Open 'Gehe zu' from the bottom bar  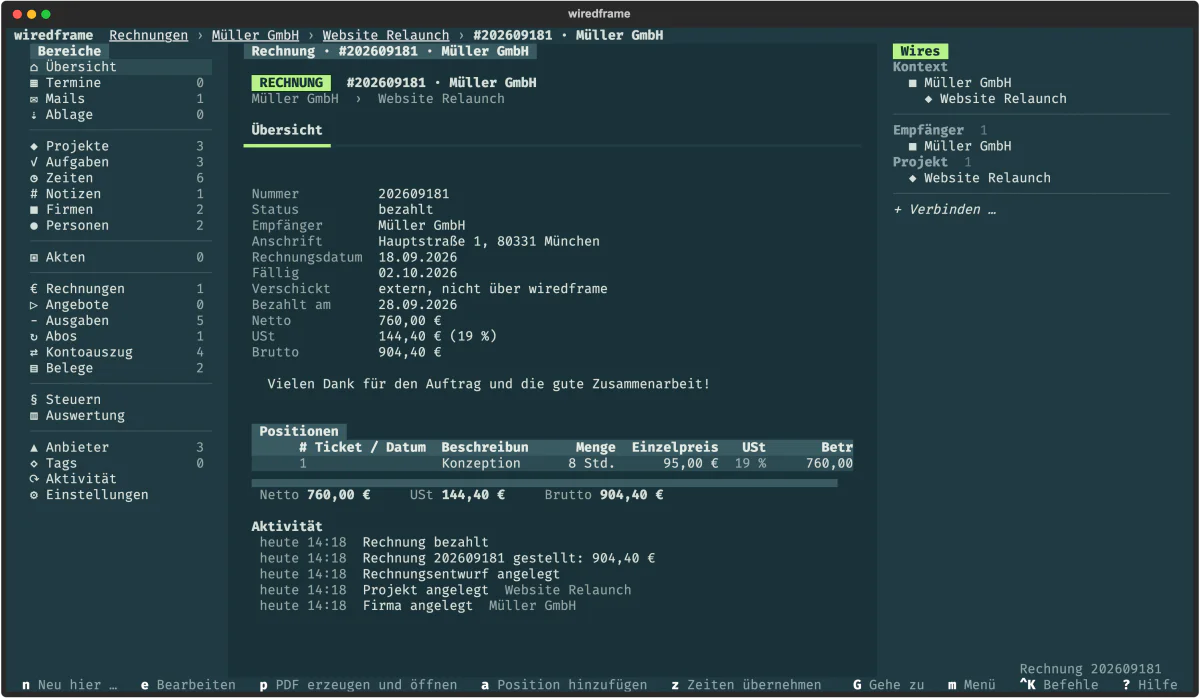click(889, 685)
